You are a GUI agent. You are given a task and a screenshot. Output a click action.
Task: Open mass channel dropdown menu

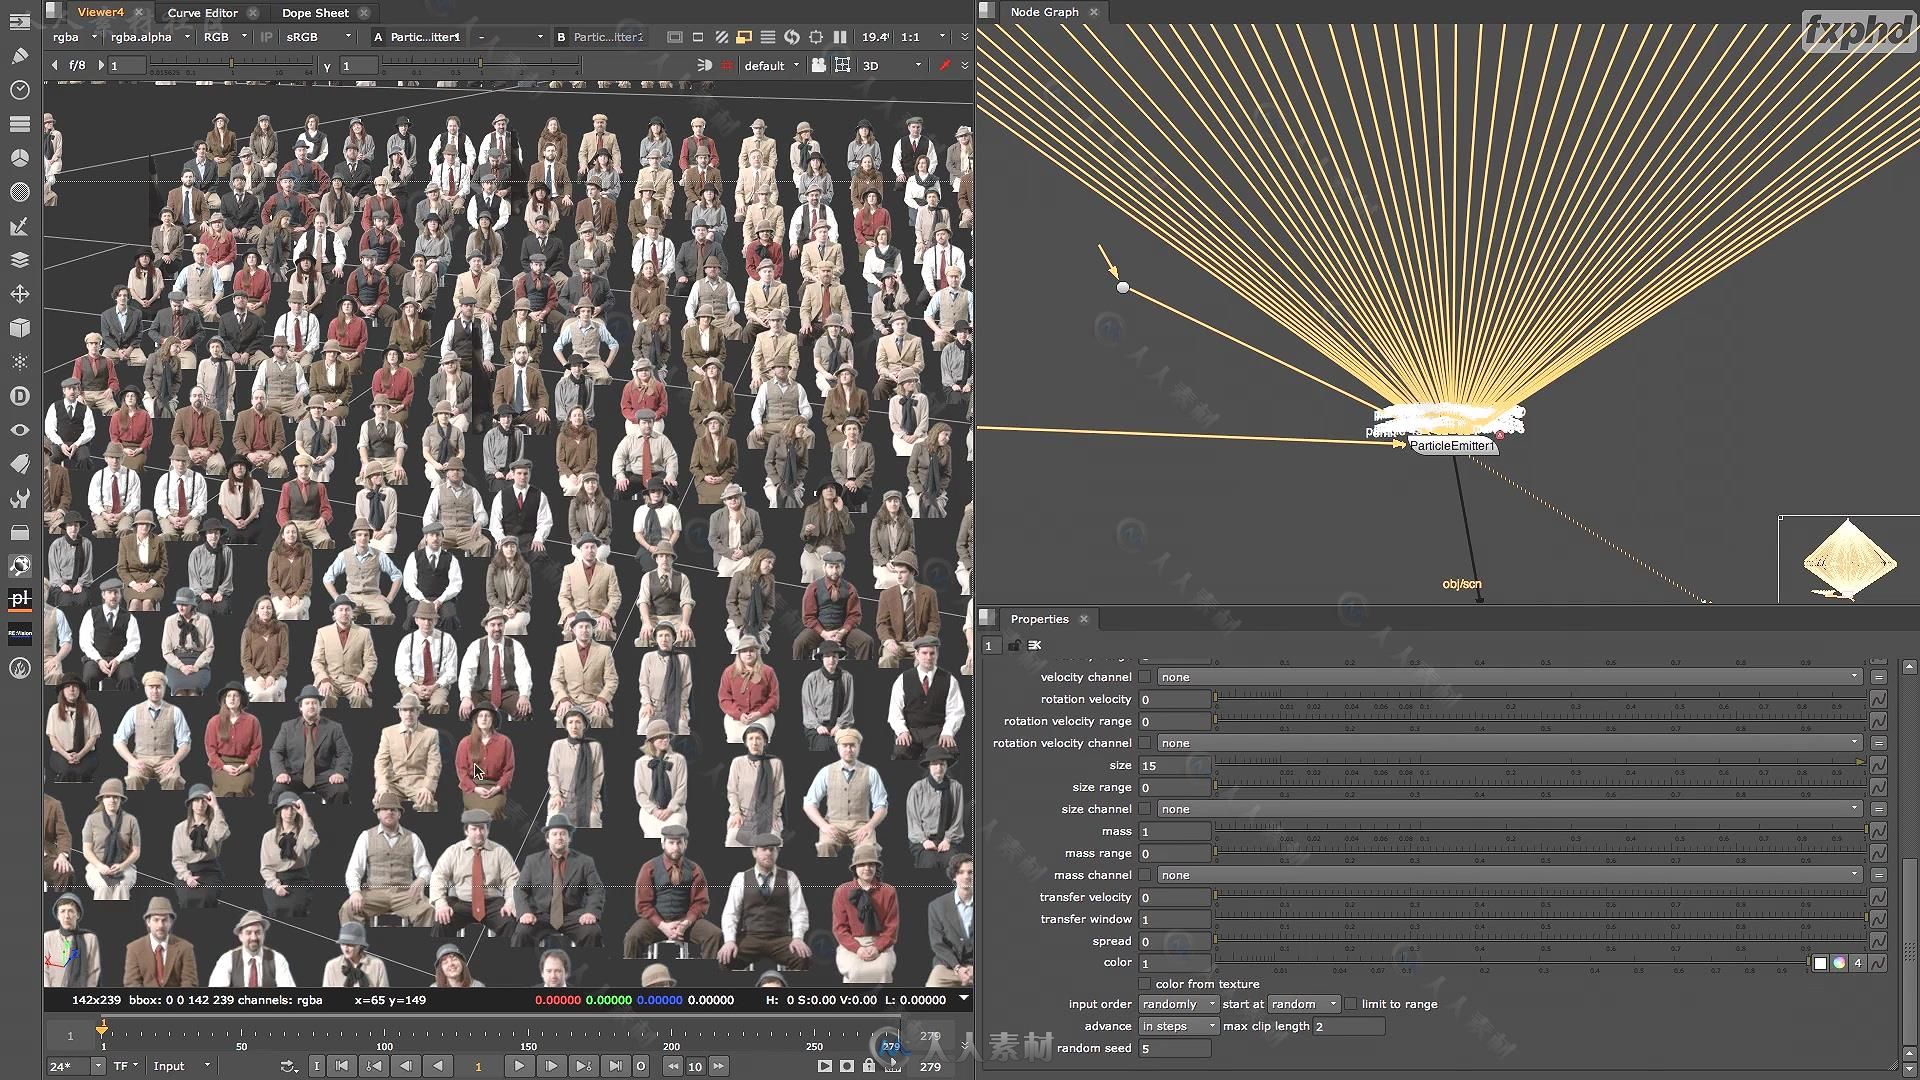pos(1506,874)
